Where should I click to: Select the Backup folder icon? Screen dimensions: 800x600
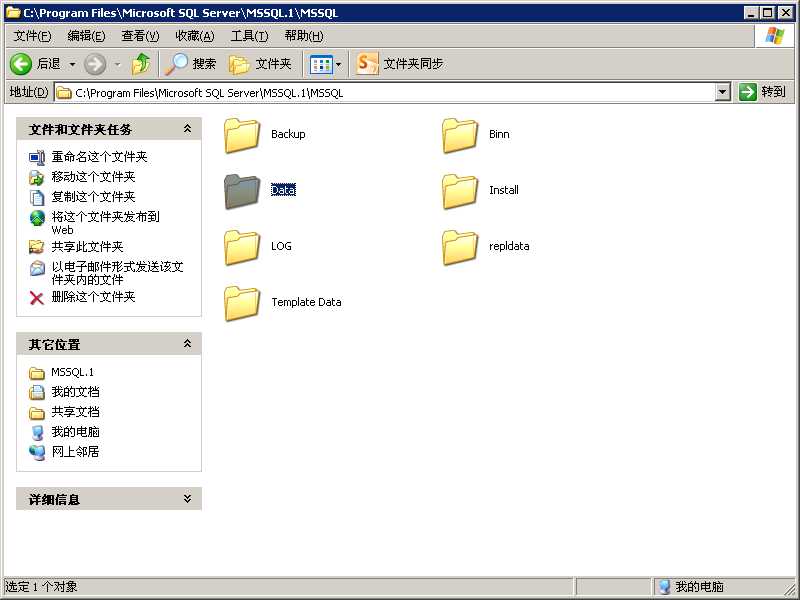(242, 135)
